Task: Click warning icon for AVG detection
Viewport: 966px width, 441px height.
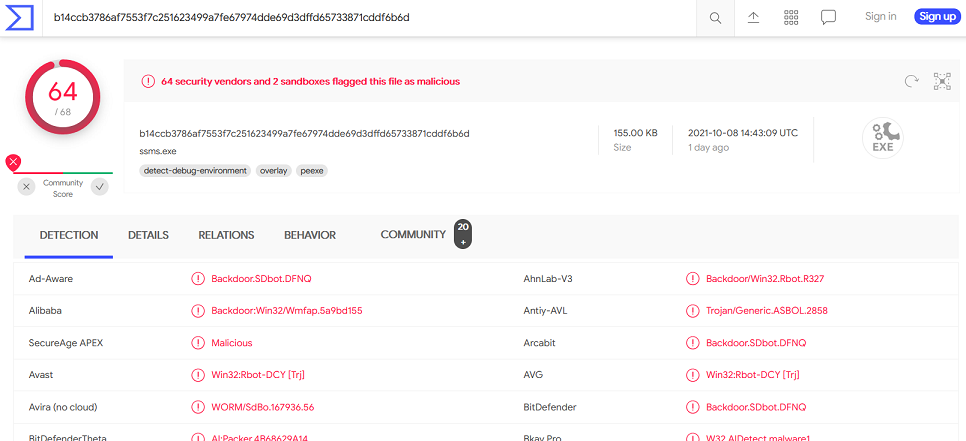Action: [x=692, y=375]
